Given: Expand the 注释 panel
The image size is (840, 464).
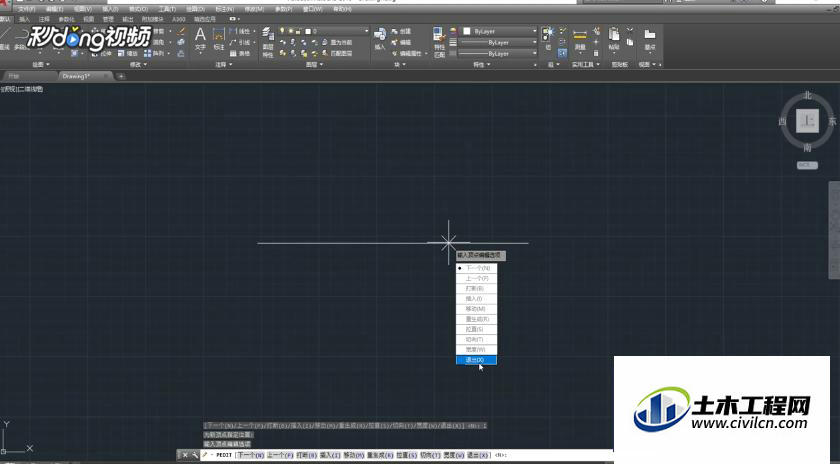Looking at the screenshot, I should click(x=224, y=65).
